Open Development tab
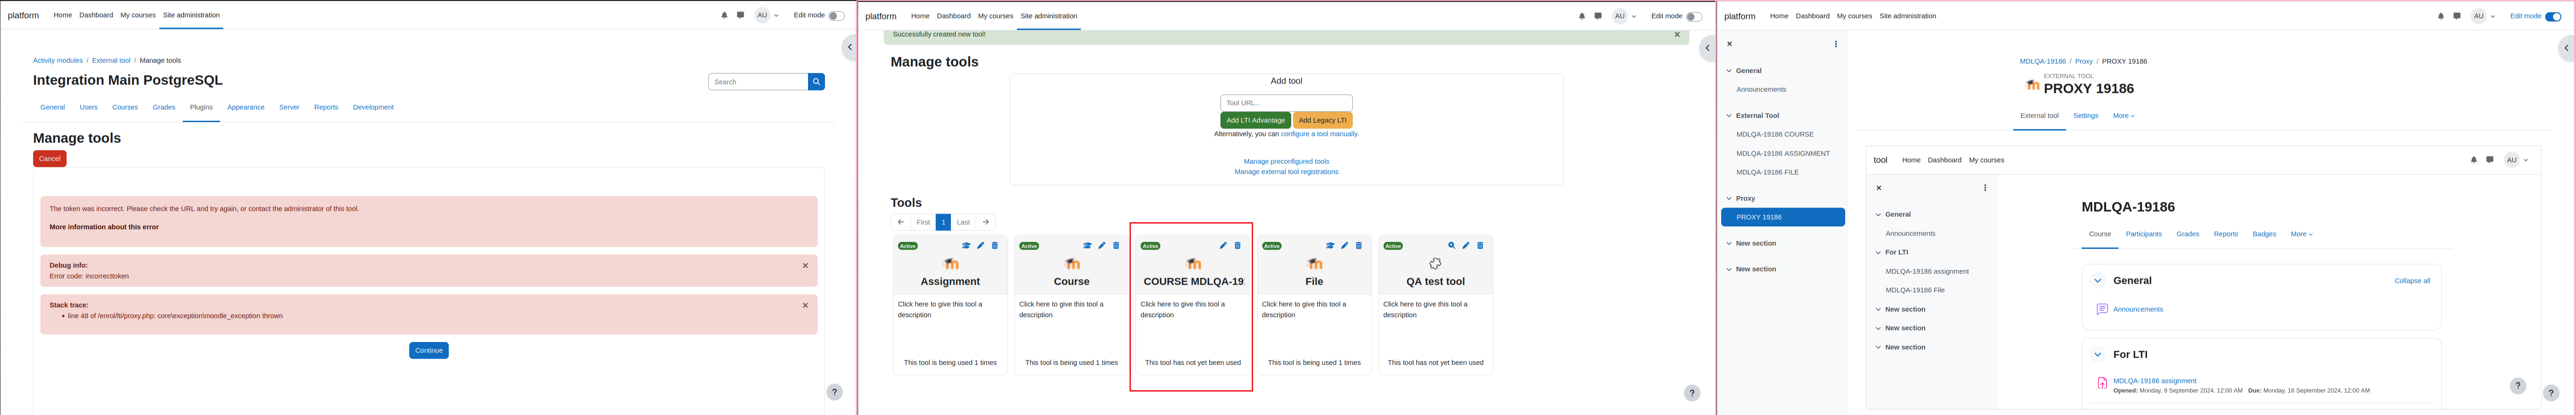The image size is (2576, 415). (x=373, y=107)
